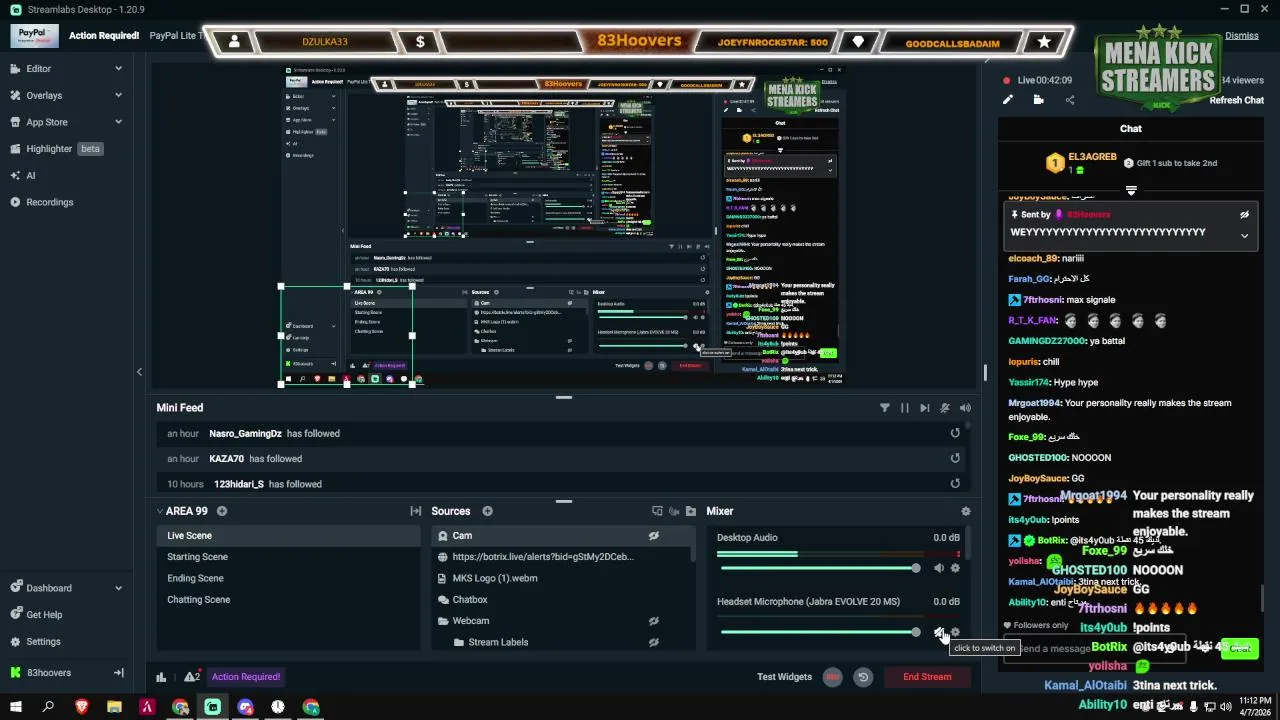
Task: Select the Chatting Scene
Action: 288,600
